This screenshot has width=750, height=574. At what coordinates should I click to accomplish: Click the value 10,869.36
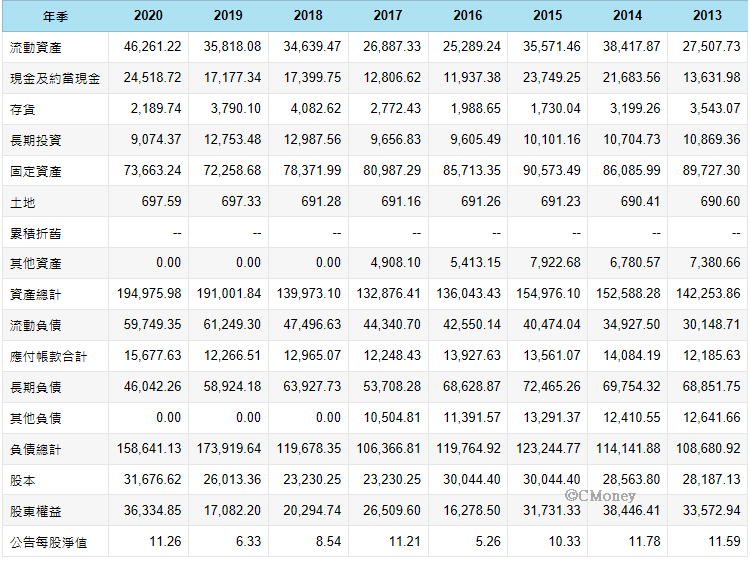(x=712, y=139)
